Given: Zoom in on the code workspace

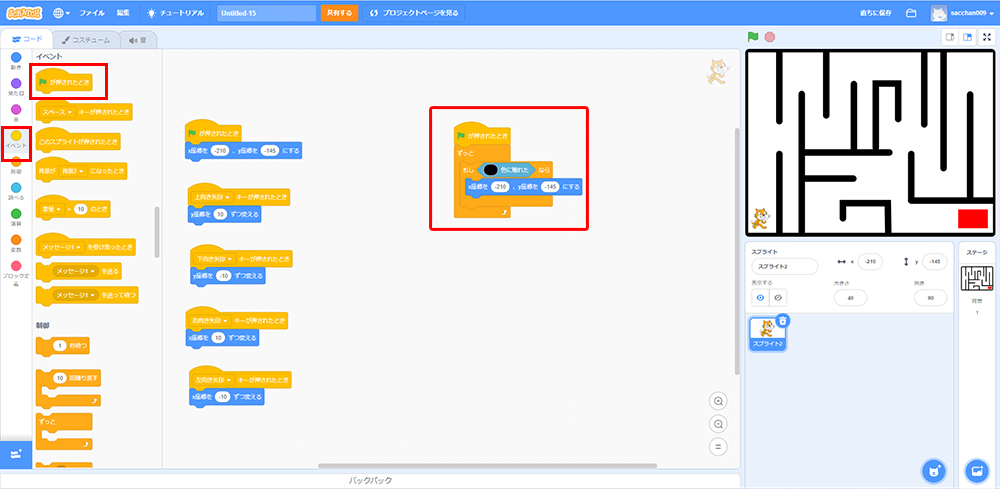Looking at the screenshot, I should click(718, 401).
